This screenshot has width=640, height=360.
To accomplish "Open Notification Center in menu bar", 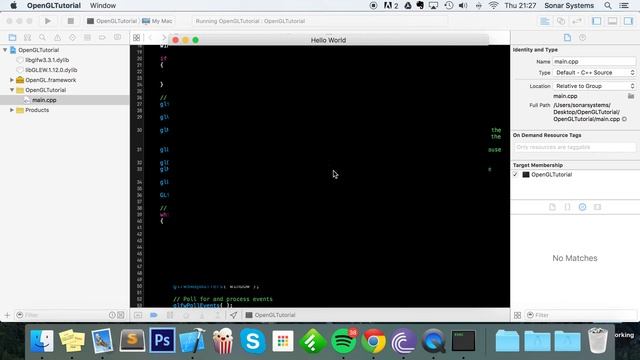I will [624, 6].
